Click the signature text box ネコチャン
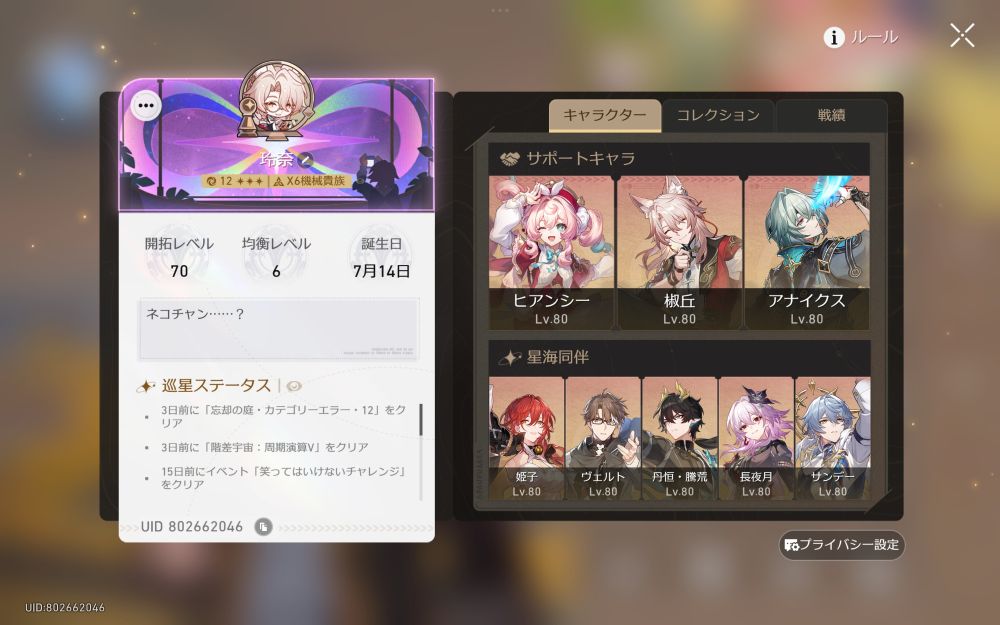1000x625 pixels. tap(279, 329)
